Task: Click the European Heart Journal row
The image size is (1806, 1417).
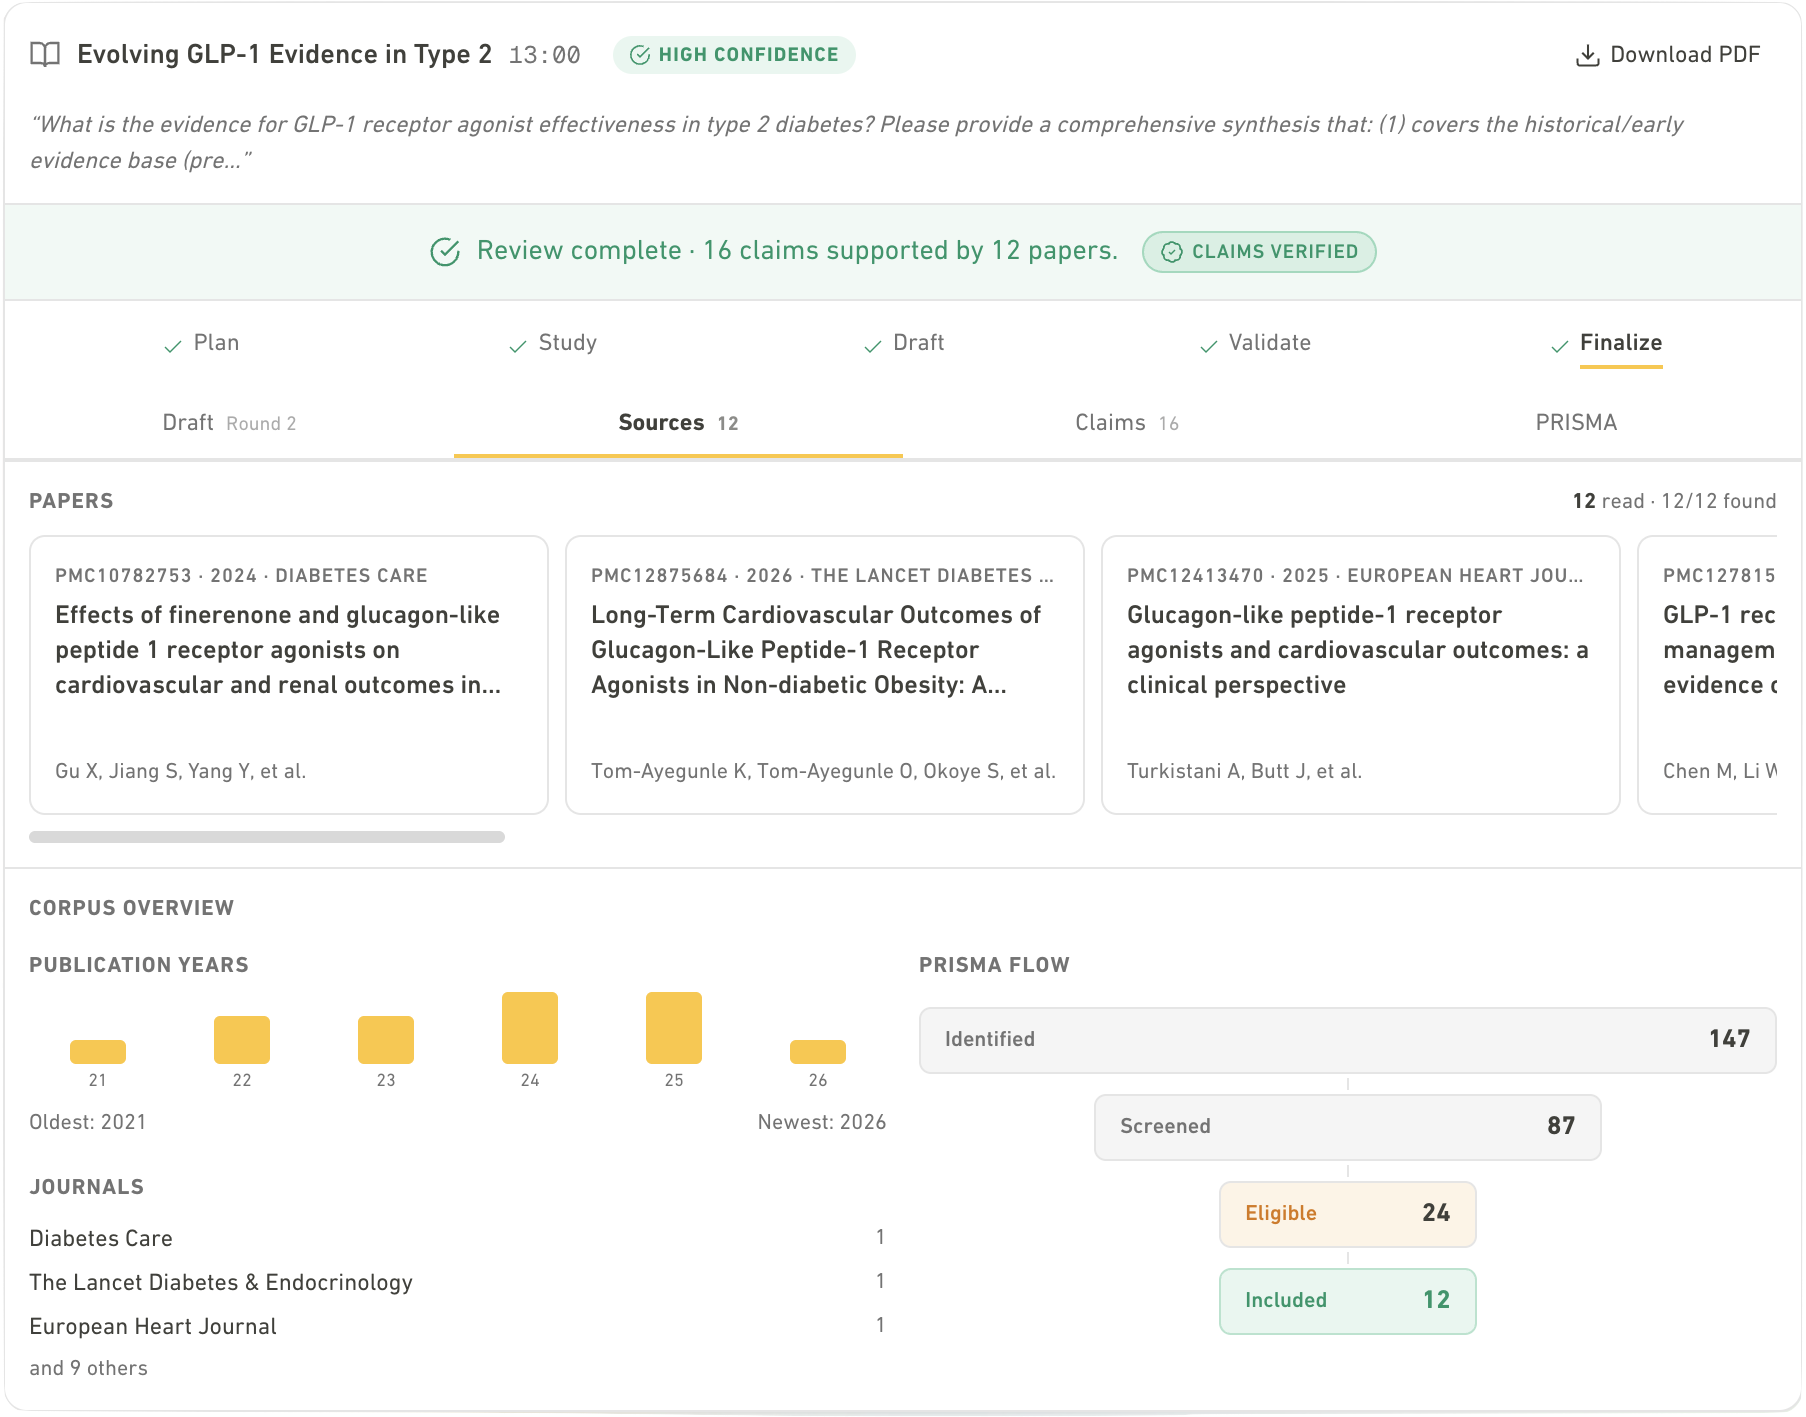Action: pos(457,1326)
